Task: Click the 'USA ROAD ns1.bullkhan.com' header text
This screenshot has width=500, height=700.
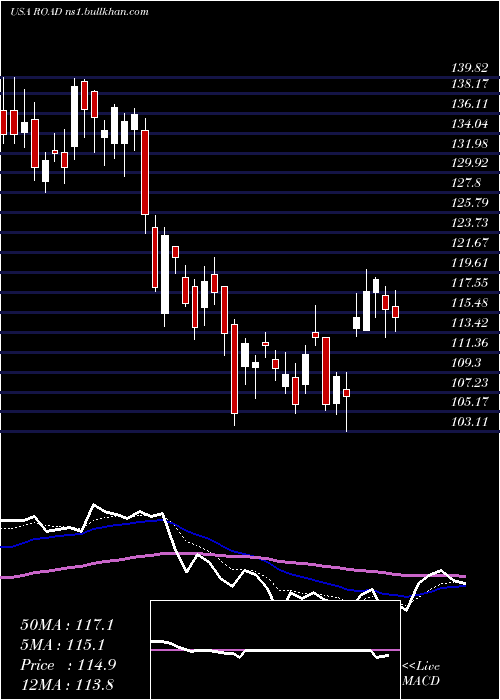Action: point(79,12)
